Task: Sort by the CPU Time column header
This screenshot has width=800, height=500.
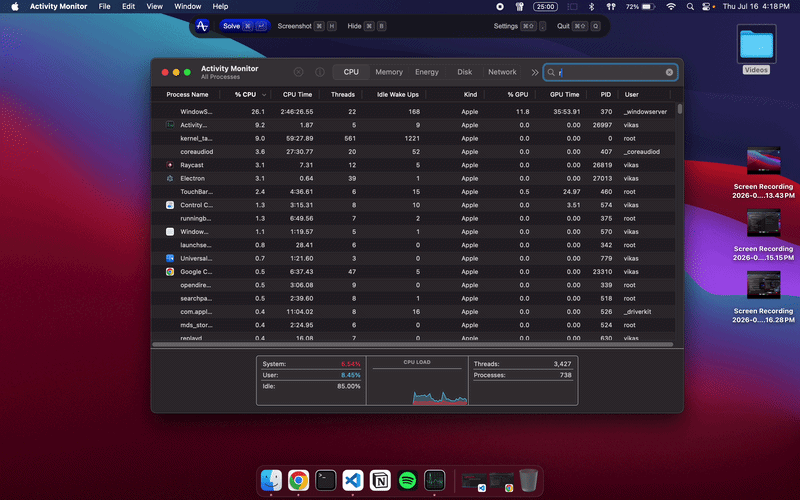Action: [x=297, y=94]
